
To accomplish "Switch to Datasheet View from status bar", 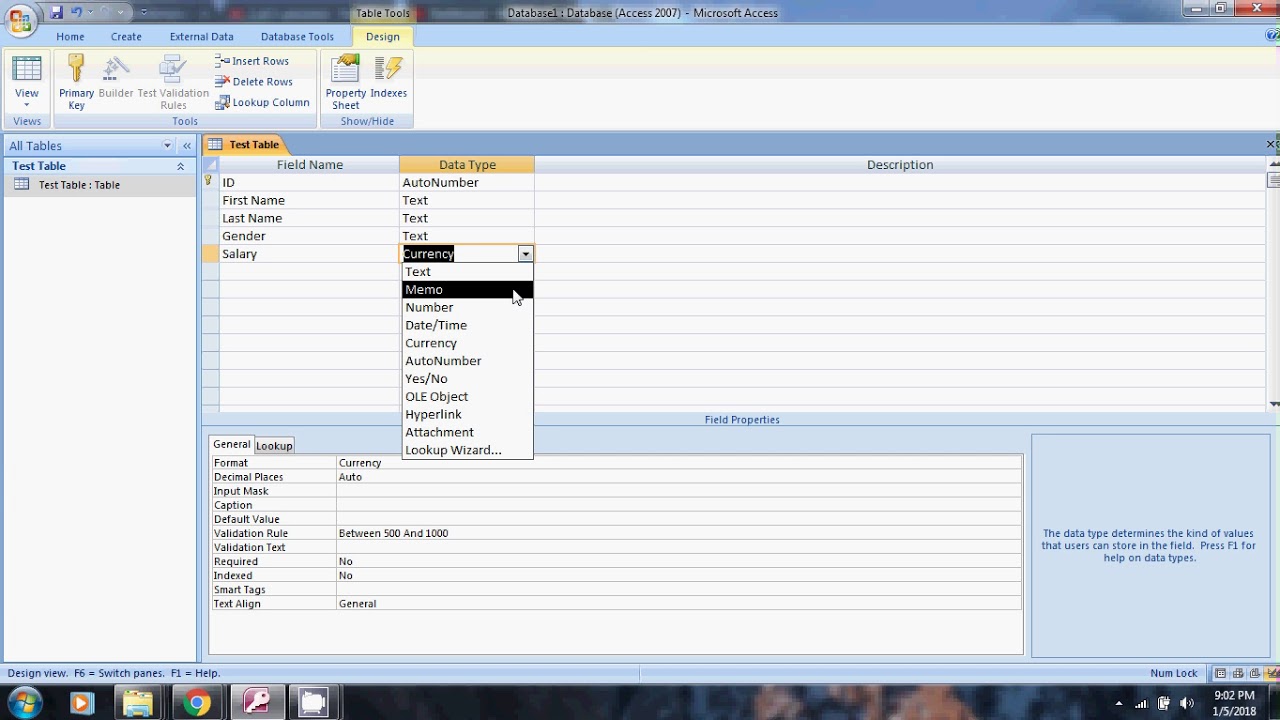I will pos(1220,674).
